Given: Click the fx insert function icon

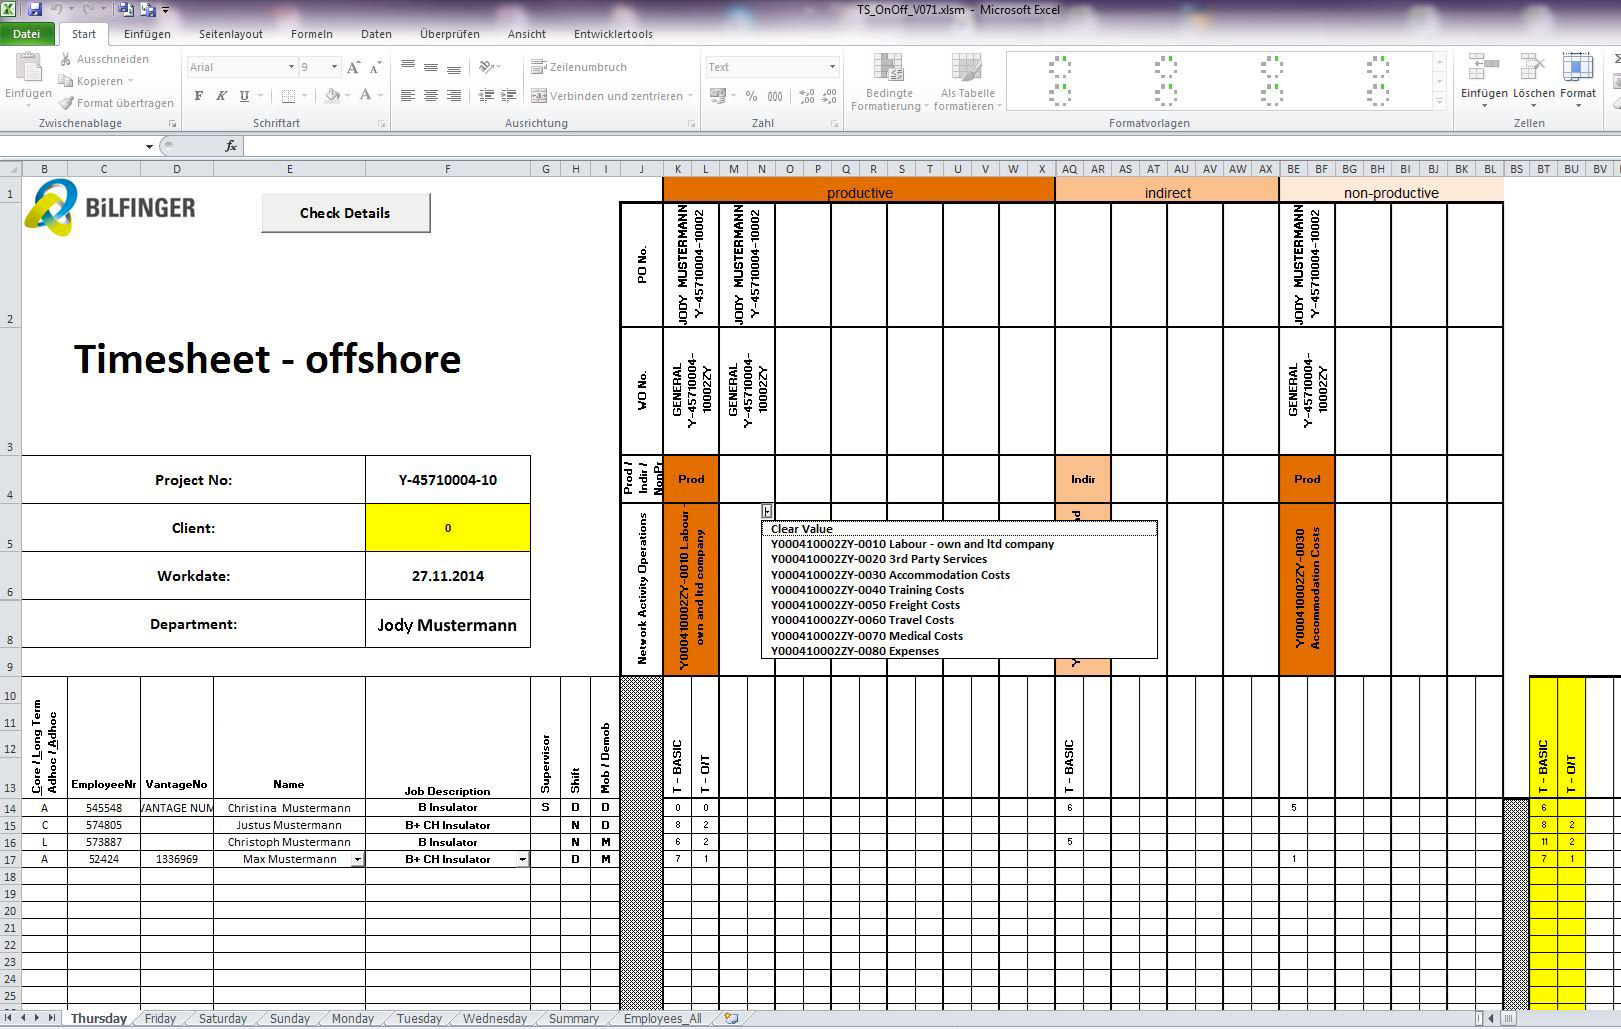Looking at the screenshot, I should (230, 146).
